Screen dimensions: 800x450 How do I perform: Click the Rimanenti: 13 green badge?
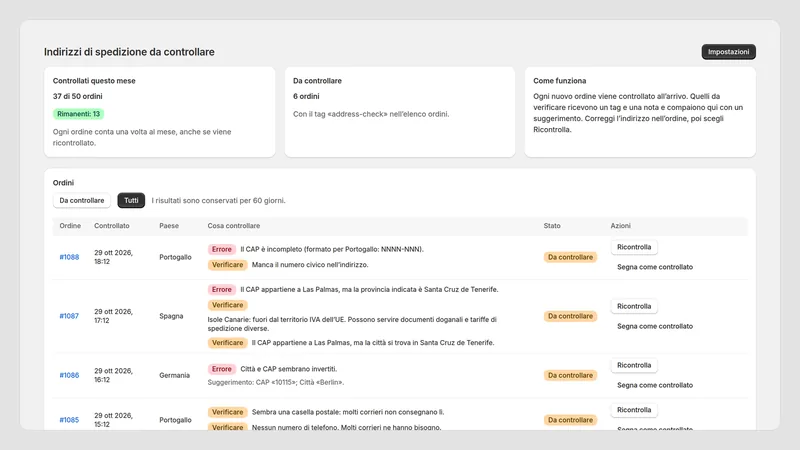pos(78,114)
